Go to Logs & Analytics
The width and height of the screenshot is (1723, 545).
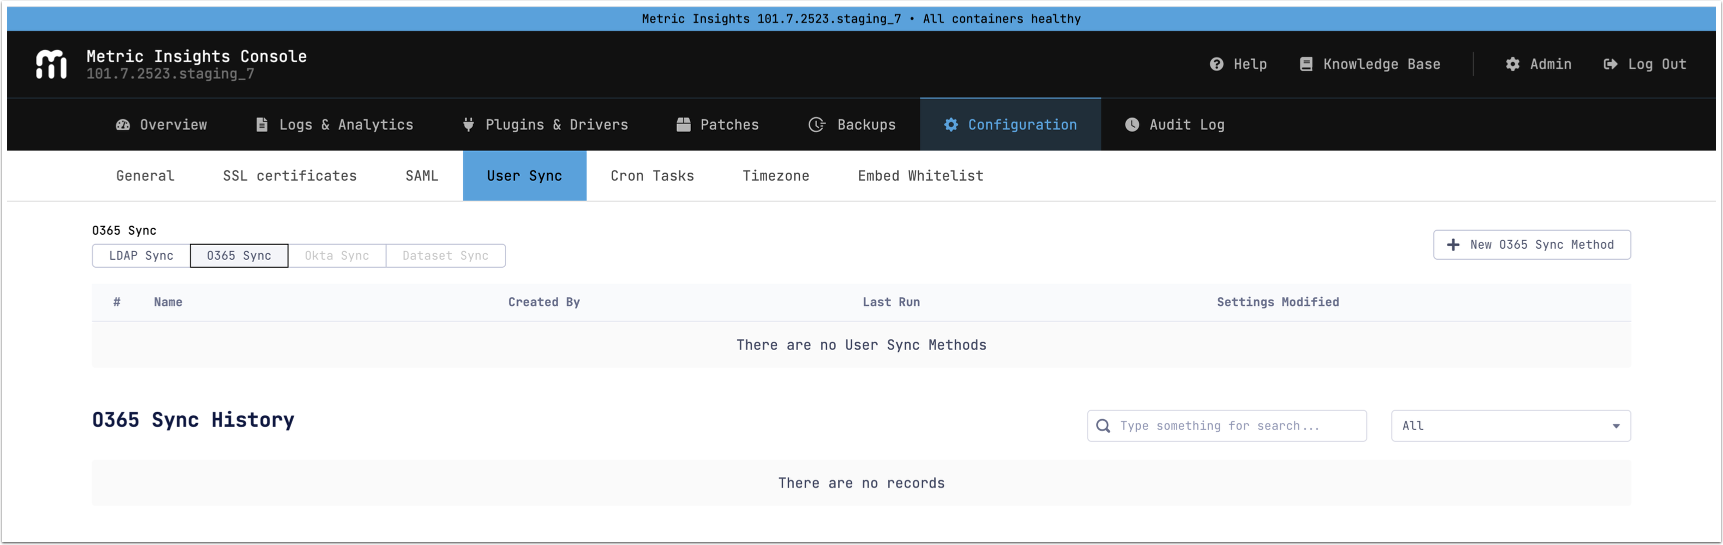pyautogui.click(x=334, y=125)
